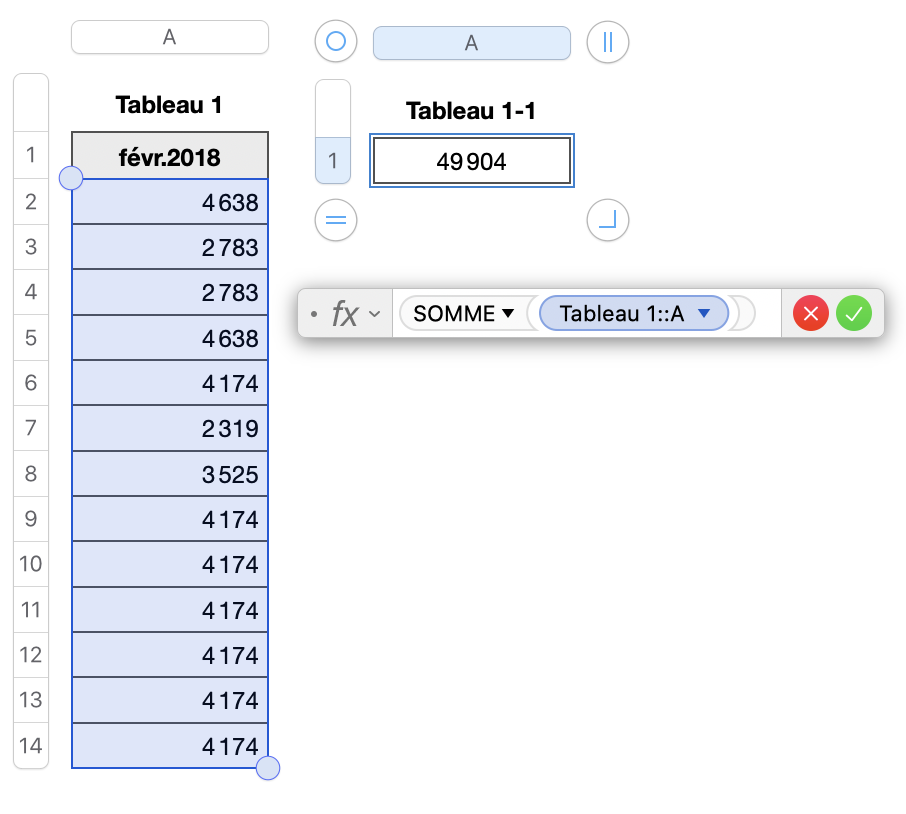Select the cell showing 49 904
The image size is (906, 814).
[x=471, y=161]
